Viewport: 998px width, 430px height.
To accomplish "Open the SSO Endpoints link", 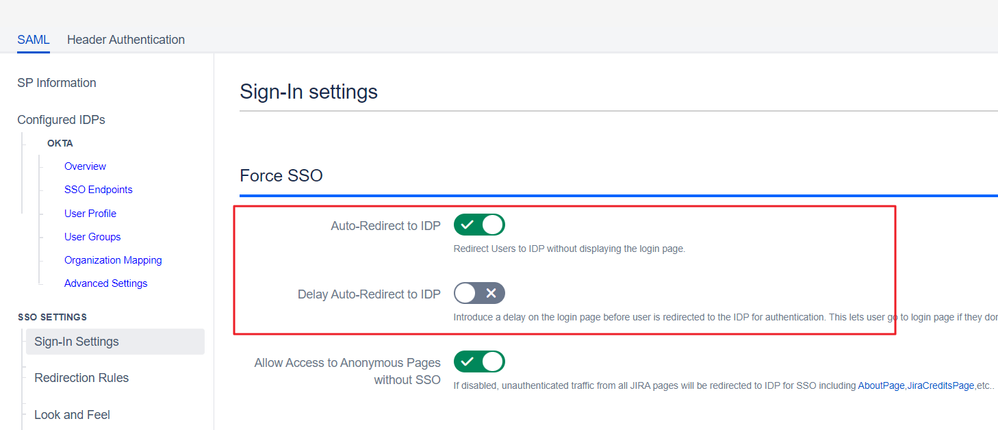I will pos(98,190).
